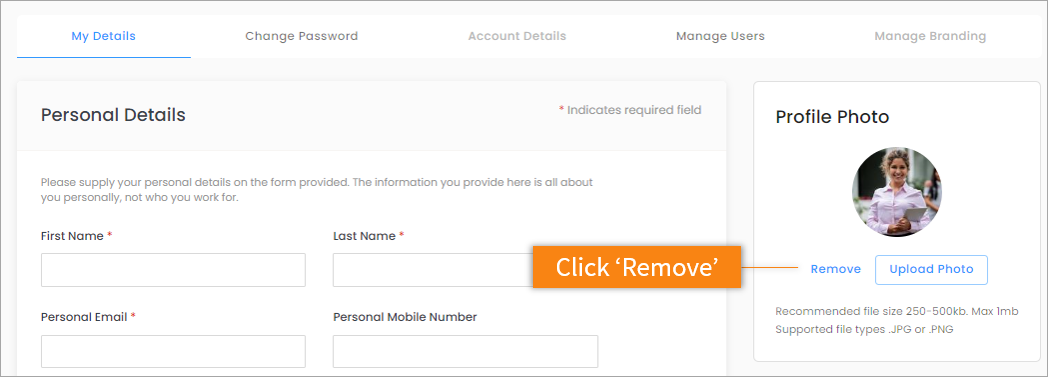Open the Manage Branding tab
The image size is (1048, 377).
(930, 36)
